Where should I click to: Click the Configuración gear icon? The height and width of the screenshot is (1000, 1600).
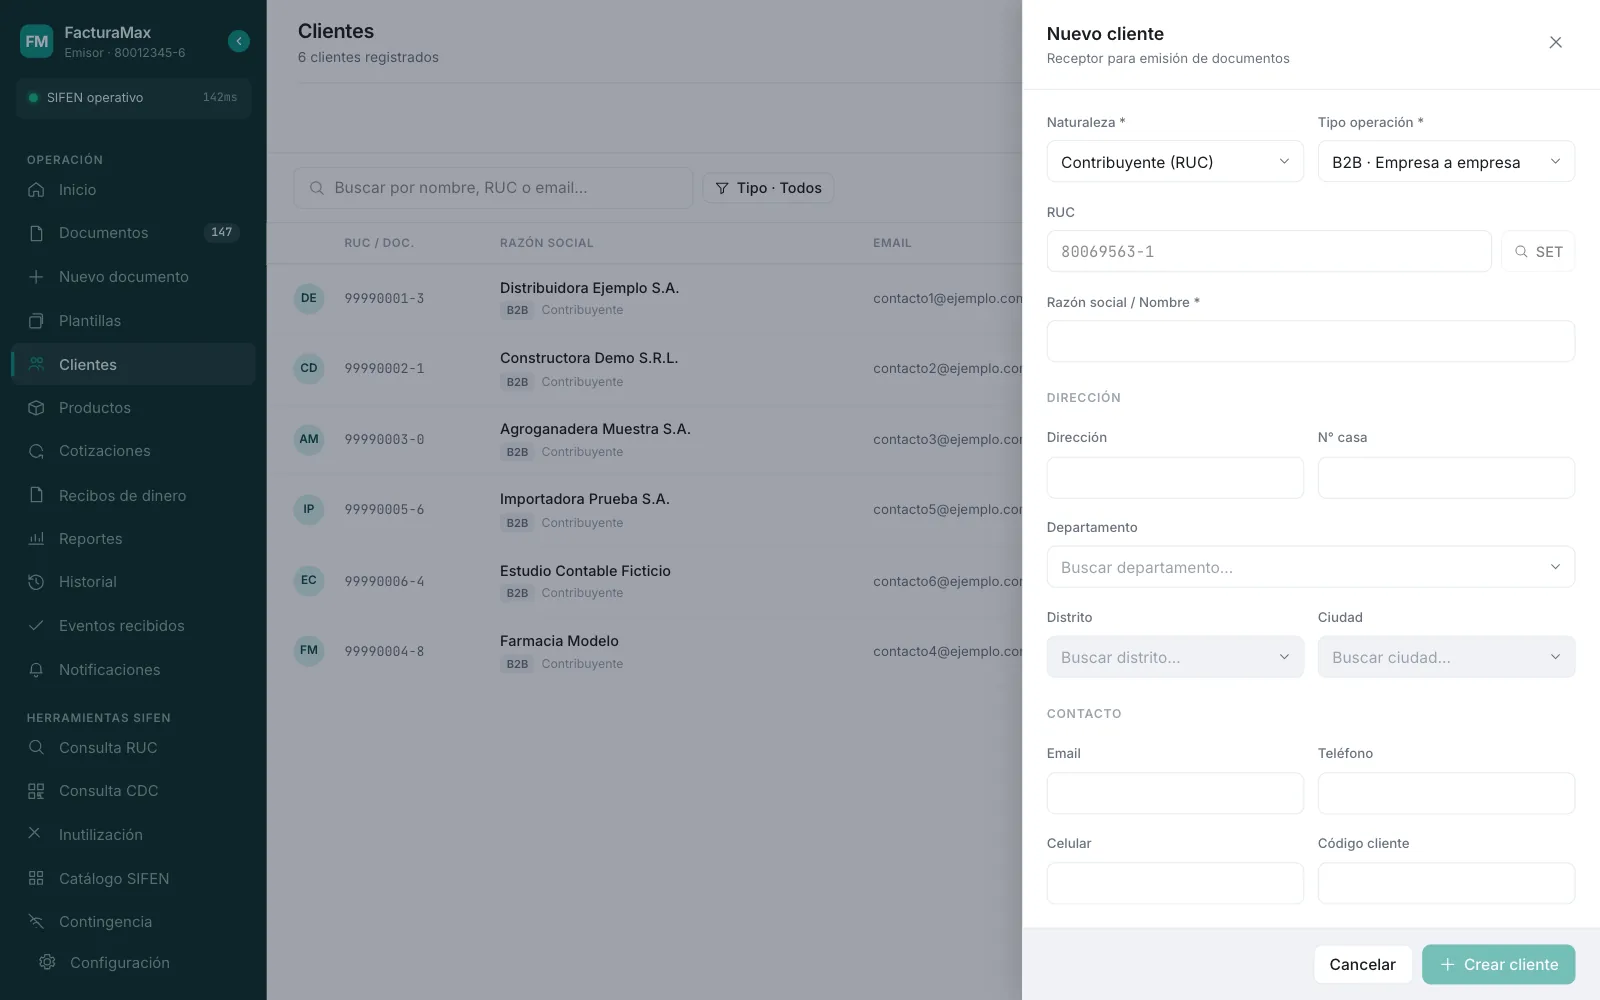coord(47,962)
